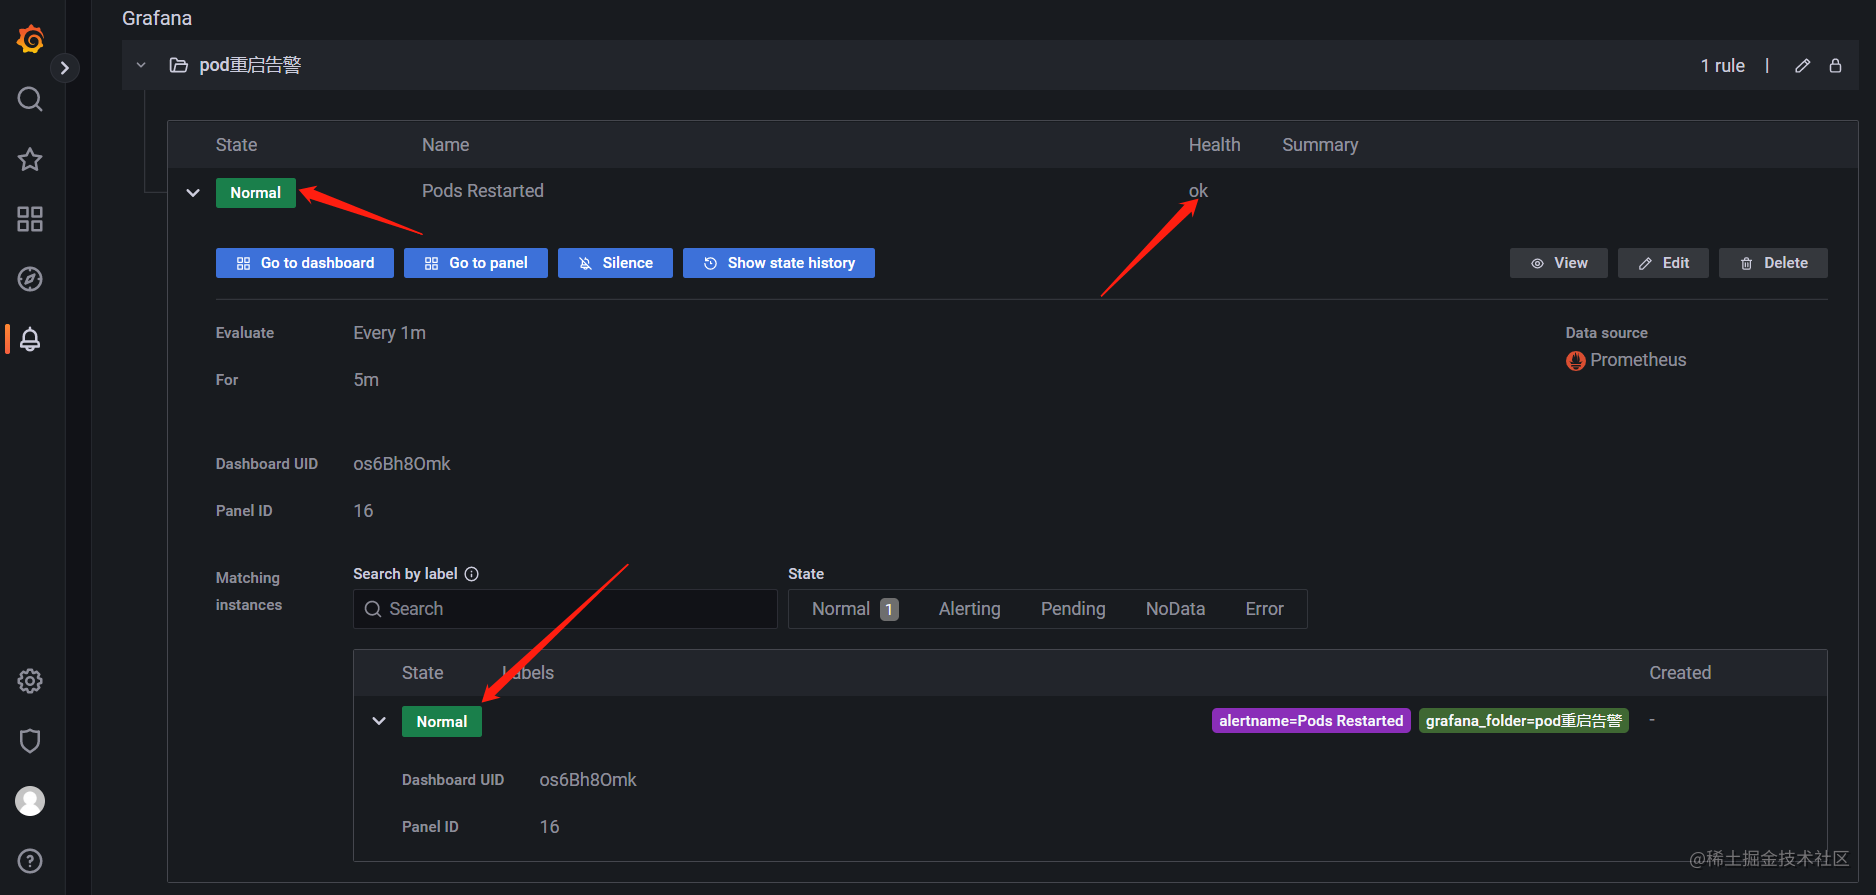Click the Prometheus data source icon

(1576, 361)
